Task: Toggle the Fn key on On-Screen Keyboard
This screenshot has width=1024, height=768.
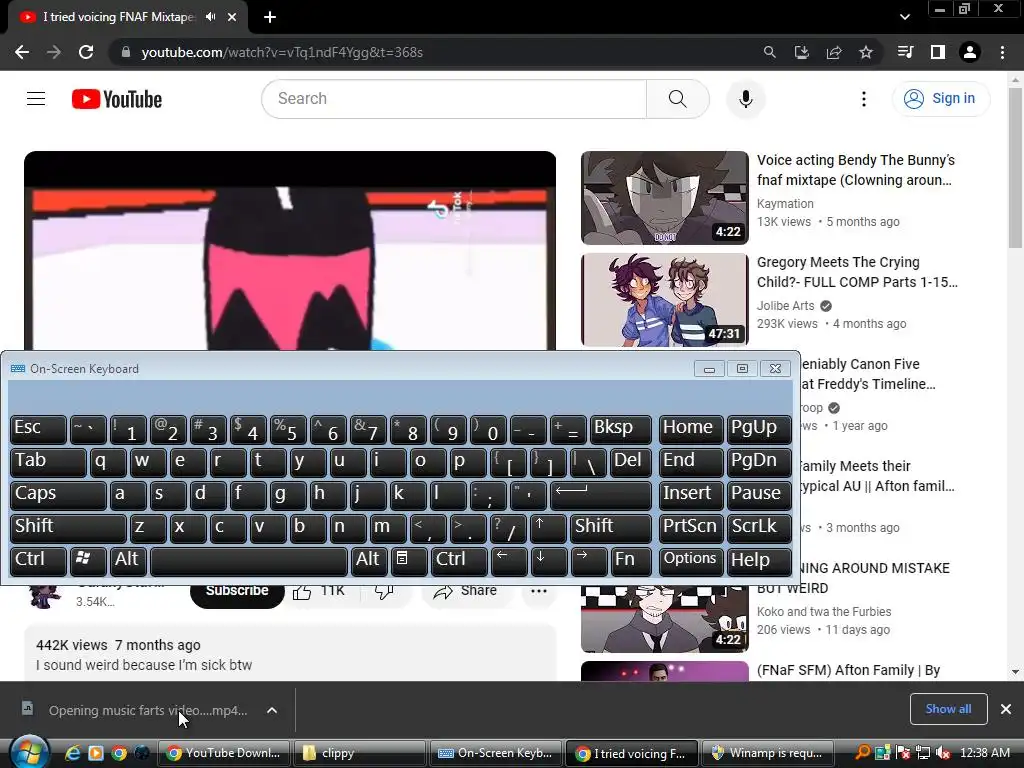Action: tap(631, 561)
